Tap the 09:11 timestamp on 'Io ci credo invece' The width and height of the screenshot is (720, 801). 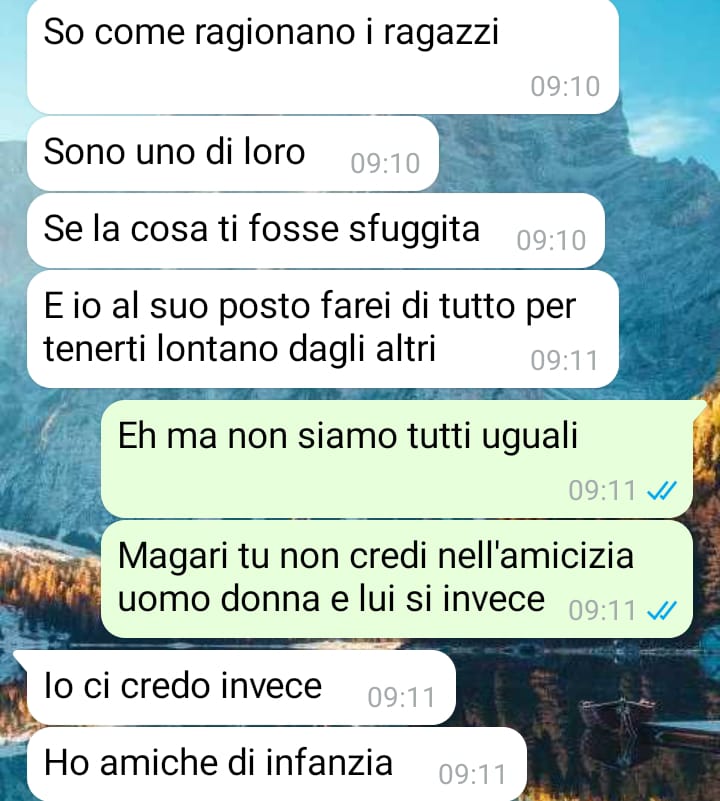(402, 697)
